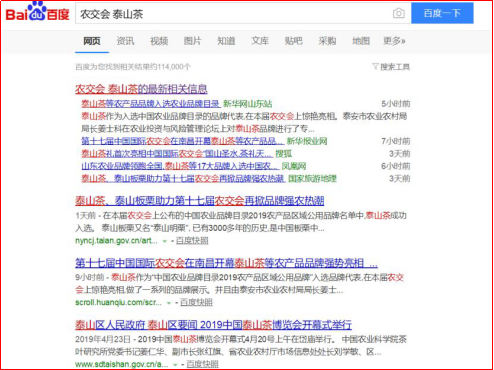Click the 5小时前 timestamp
The width and height of the screenshot is (494, 370).
pos(396,104)
